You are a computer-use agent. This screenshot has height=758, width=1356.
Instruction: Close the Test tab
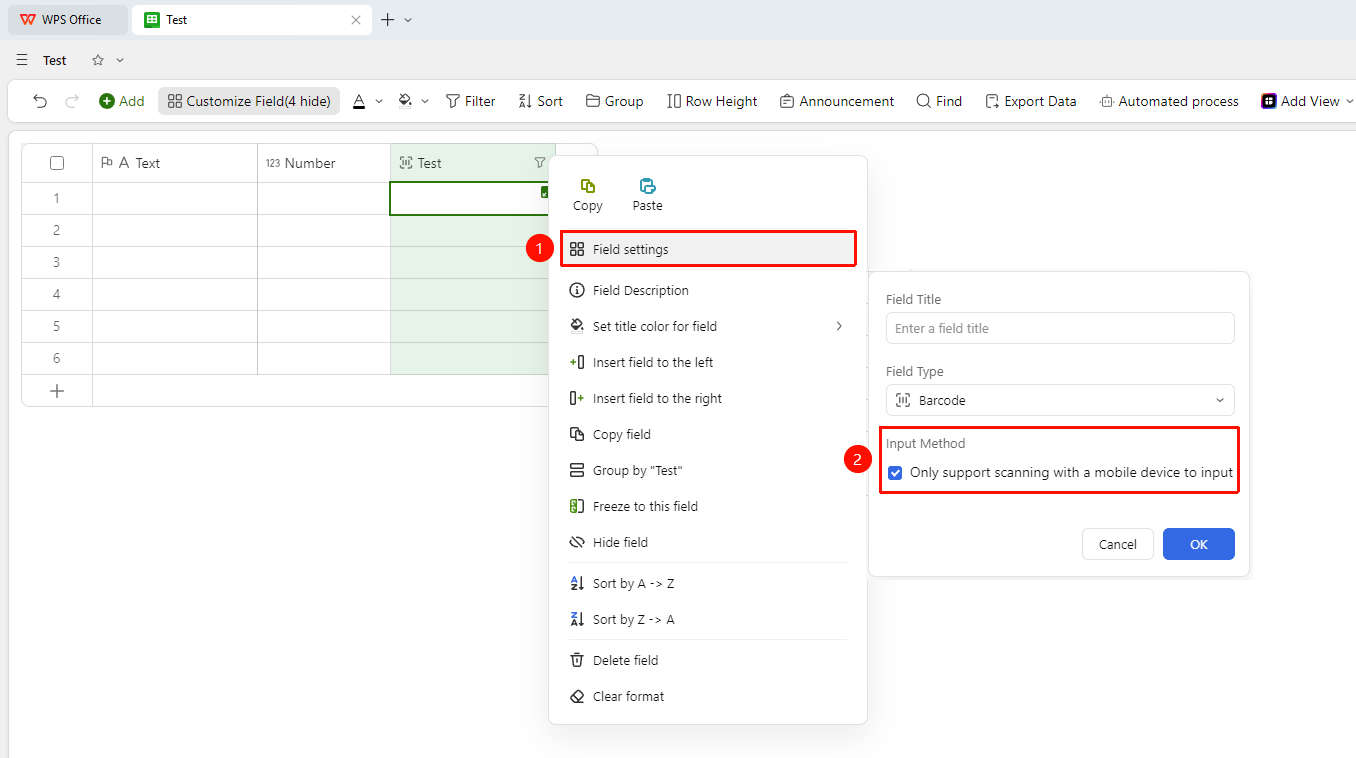(x=356, y=20)
